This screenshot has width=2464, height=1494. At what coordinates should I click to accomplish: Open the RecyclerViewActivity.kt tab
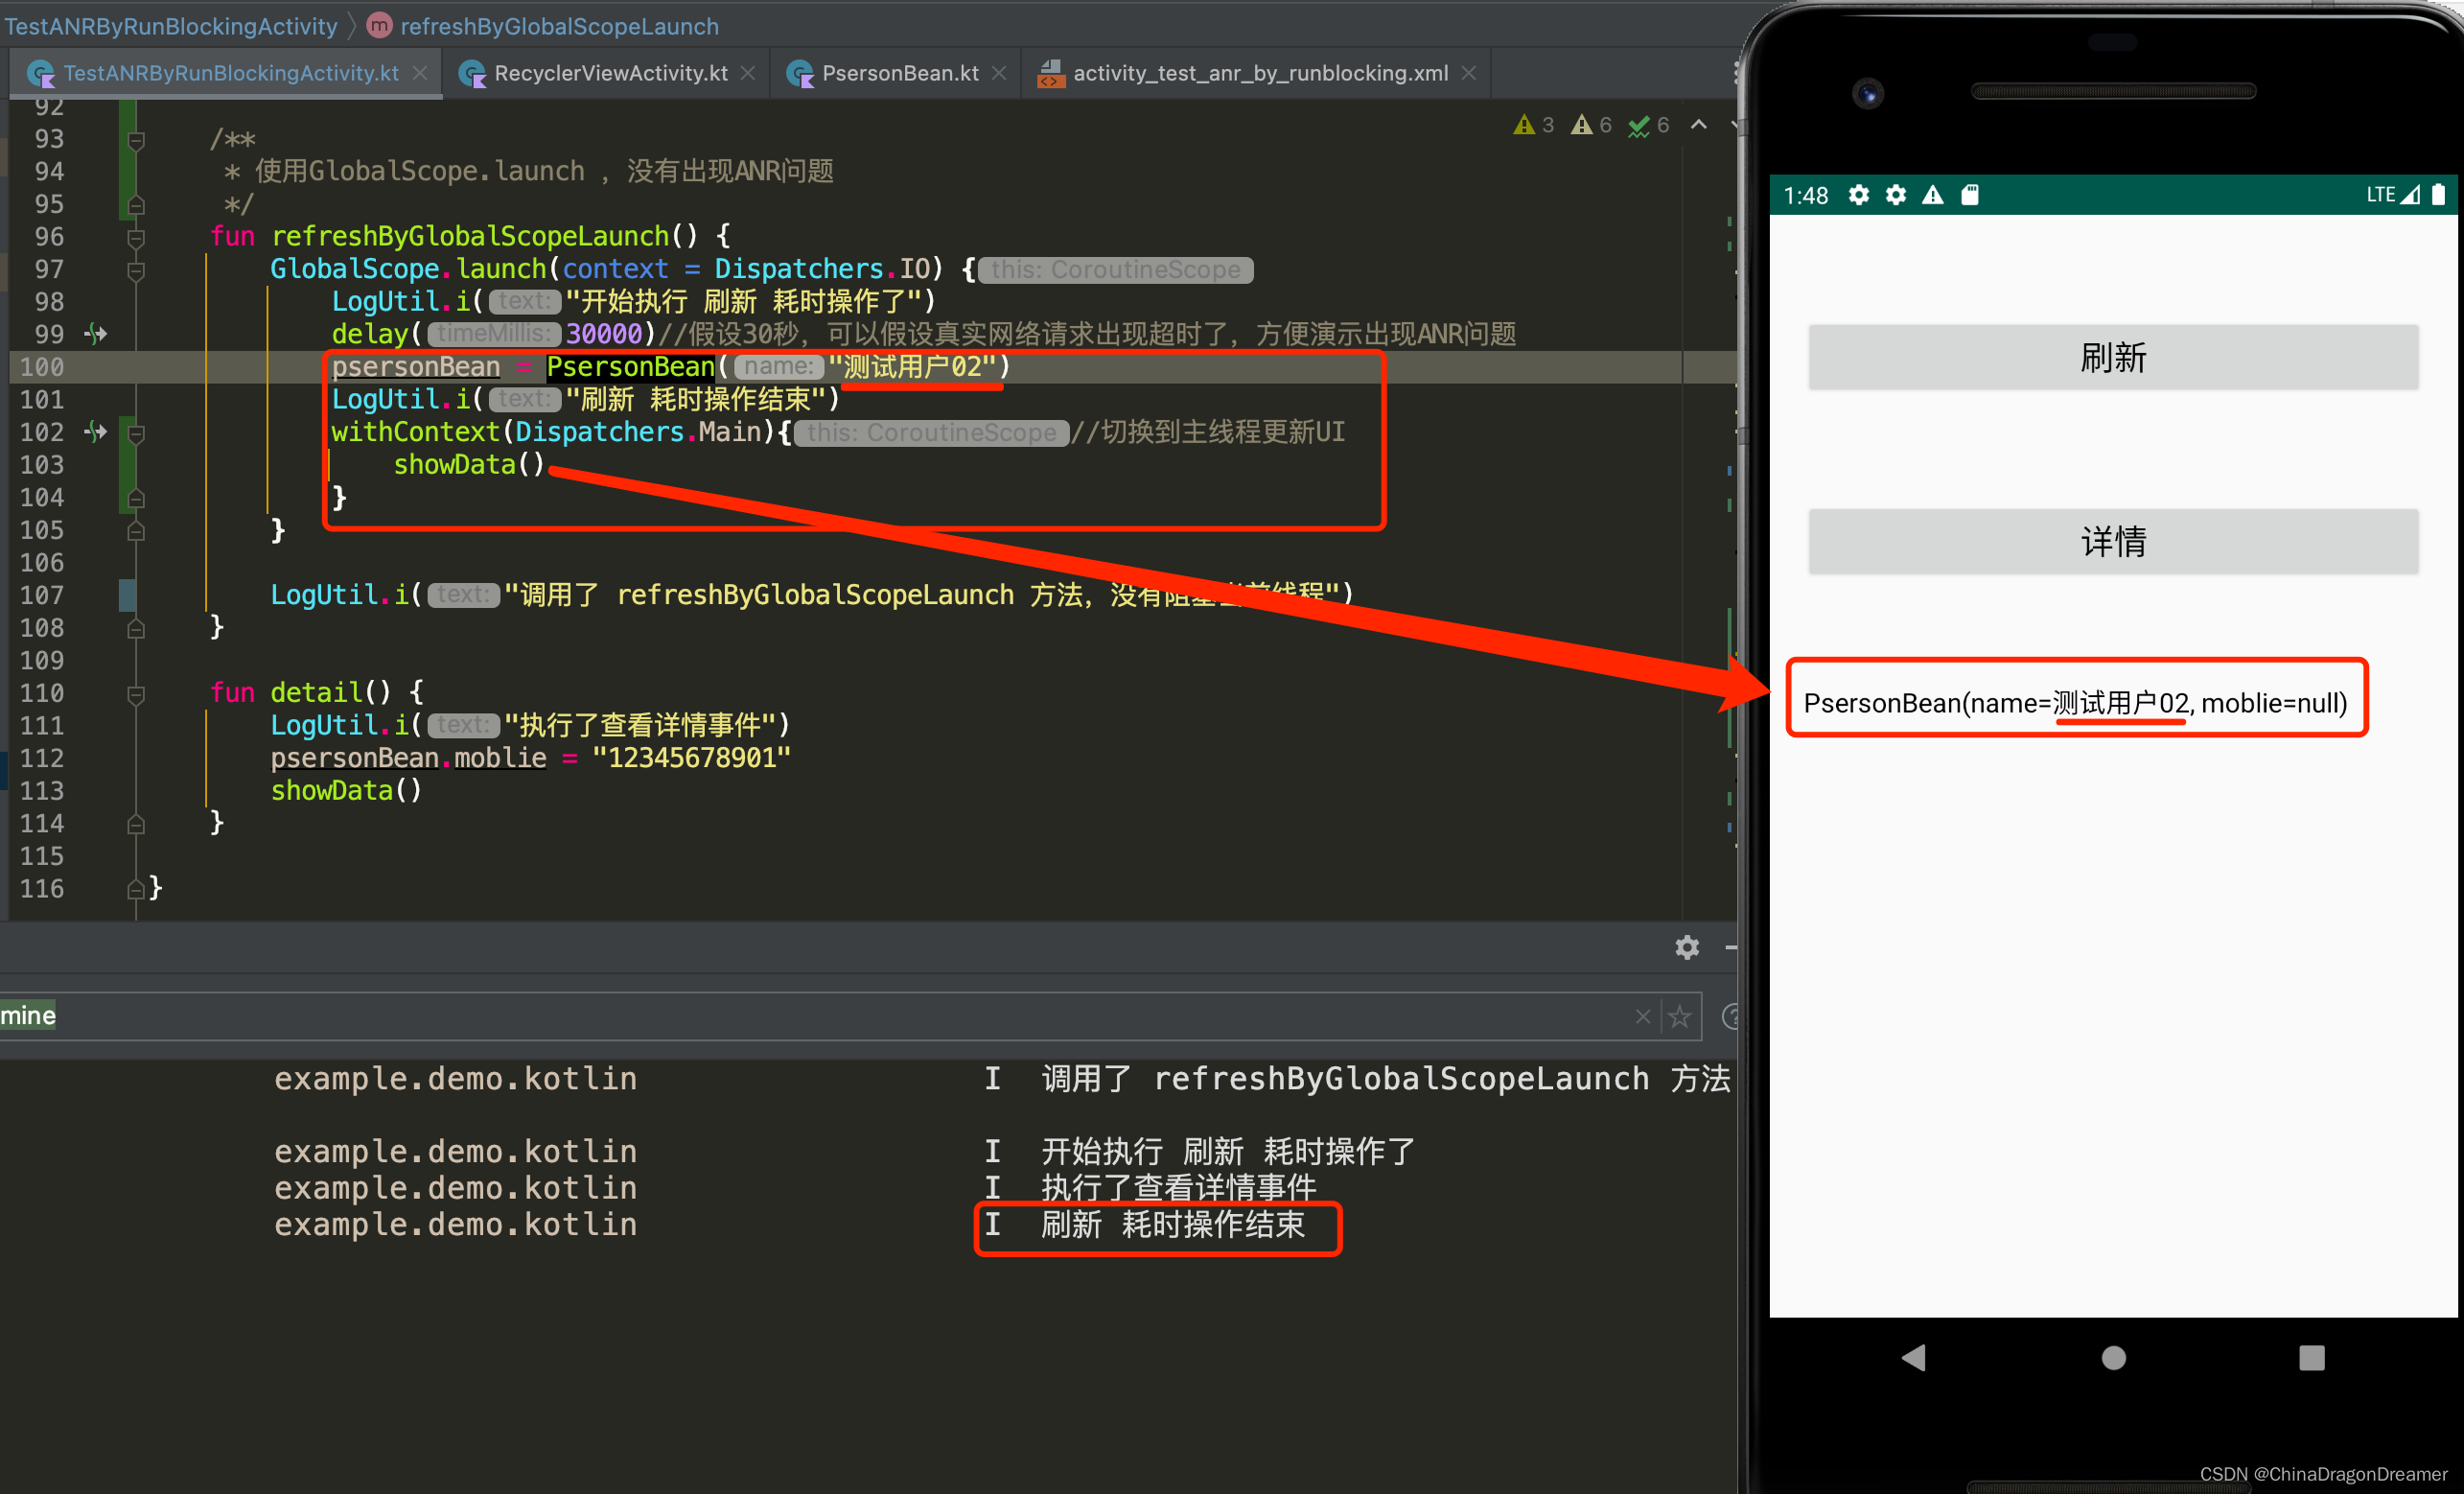coord(610,73)
